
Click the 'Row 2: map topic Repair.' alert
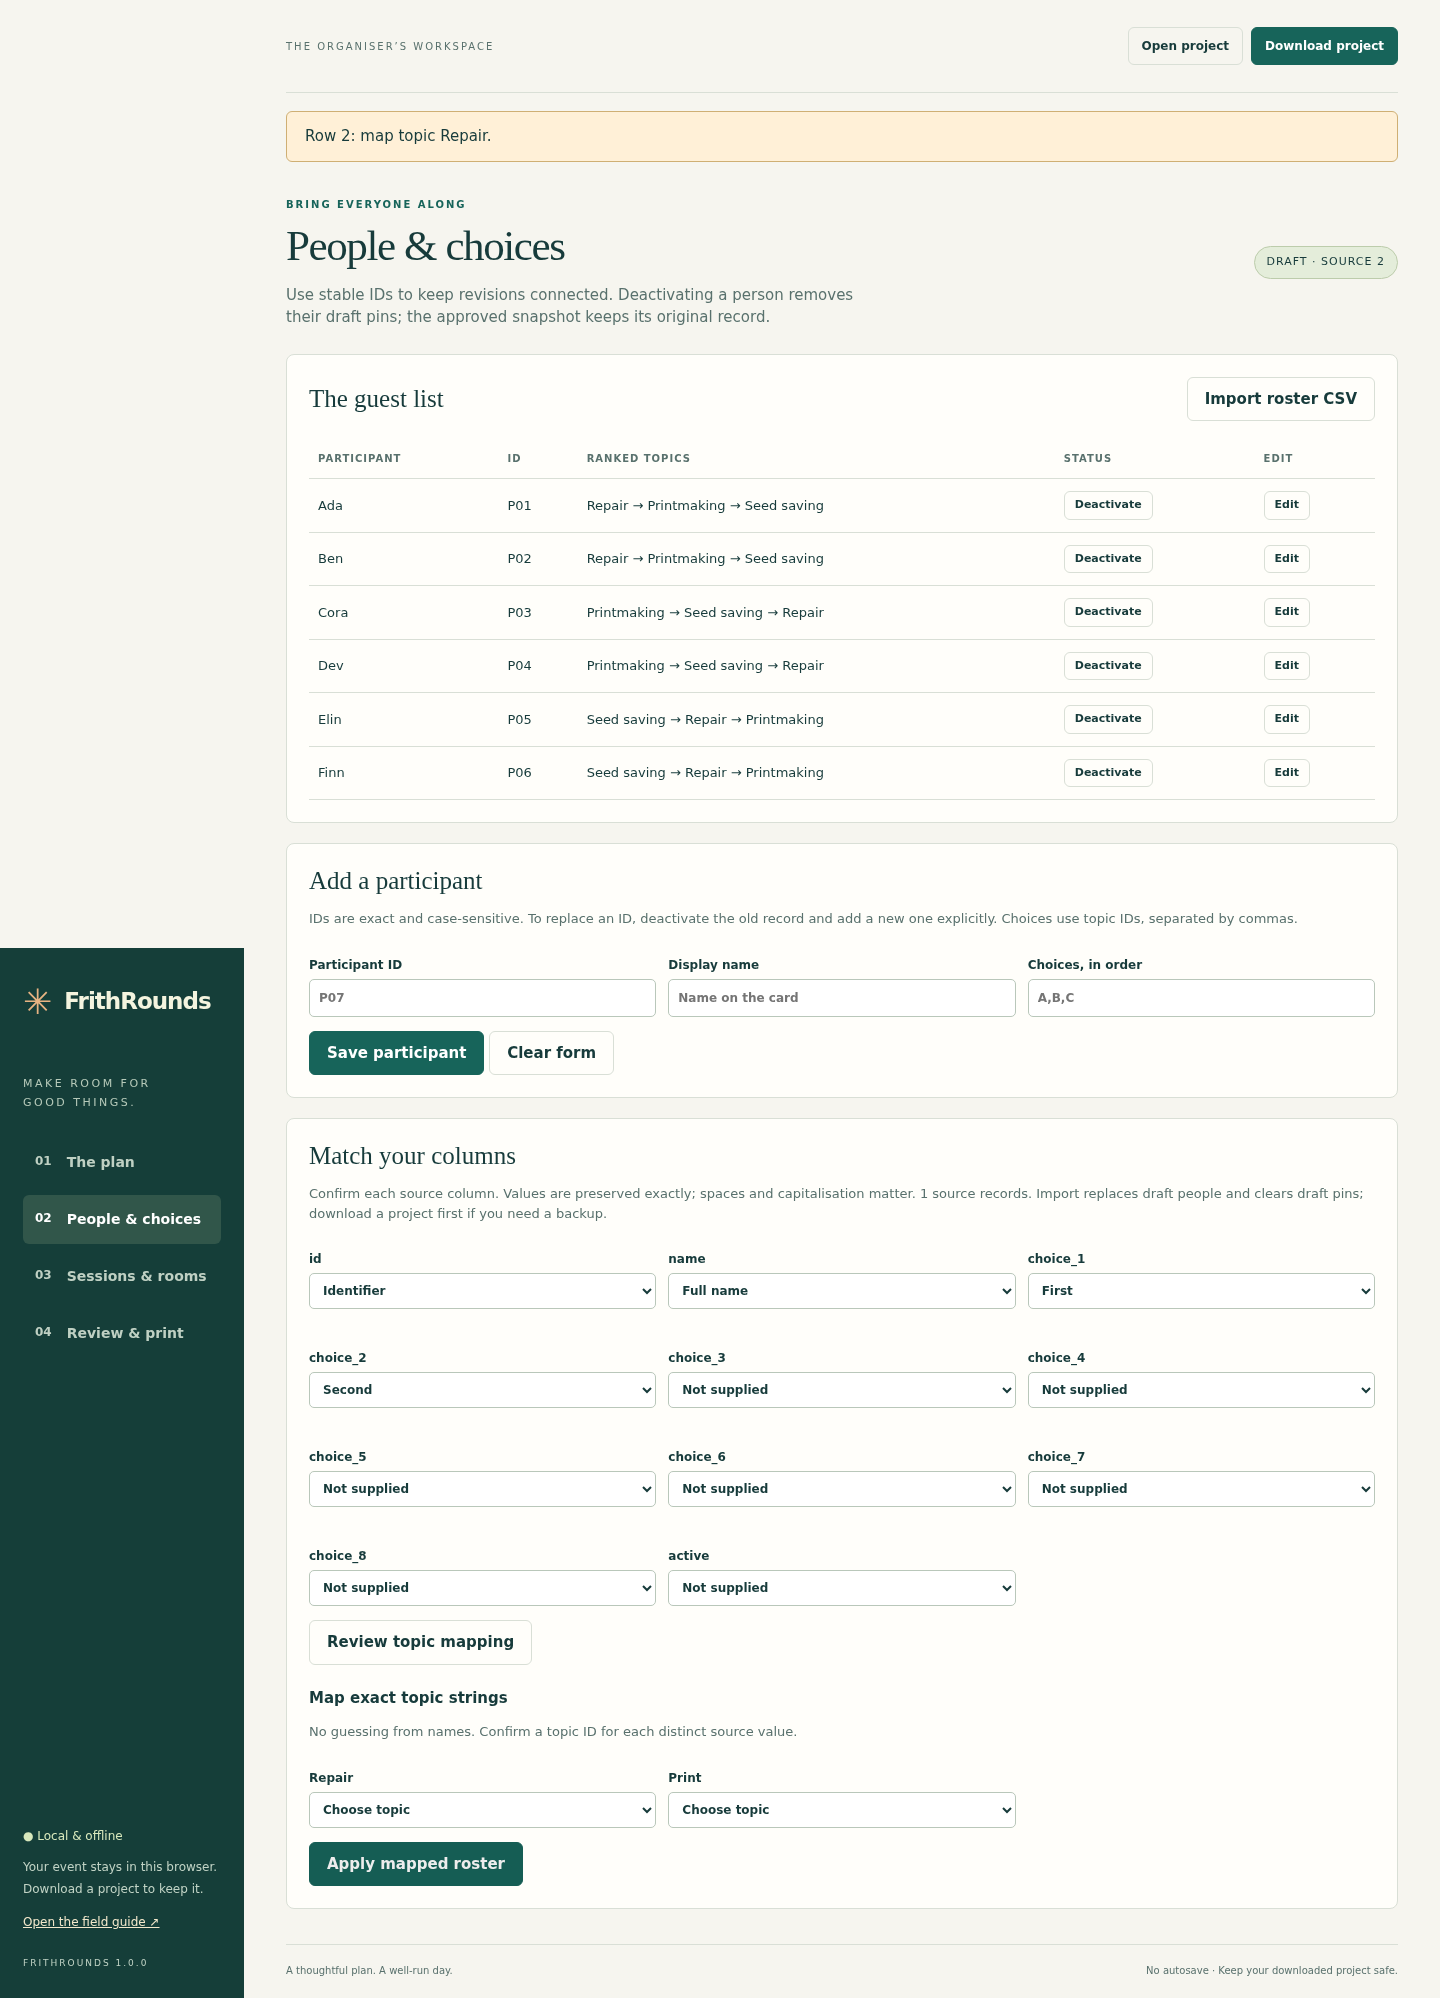coord(841,136)
